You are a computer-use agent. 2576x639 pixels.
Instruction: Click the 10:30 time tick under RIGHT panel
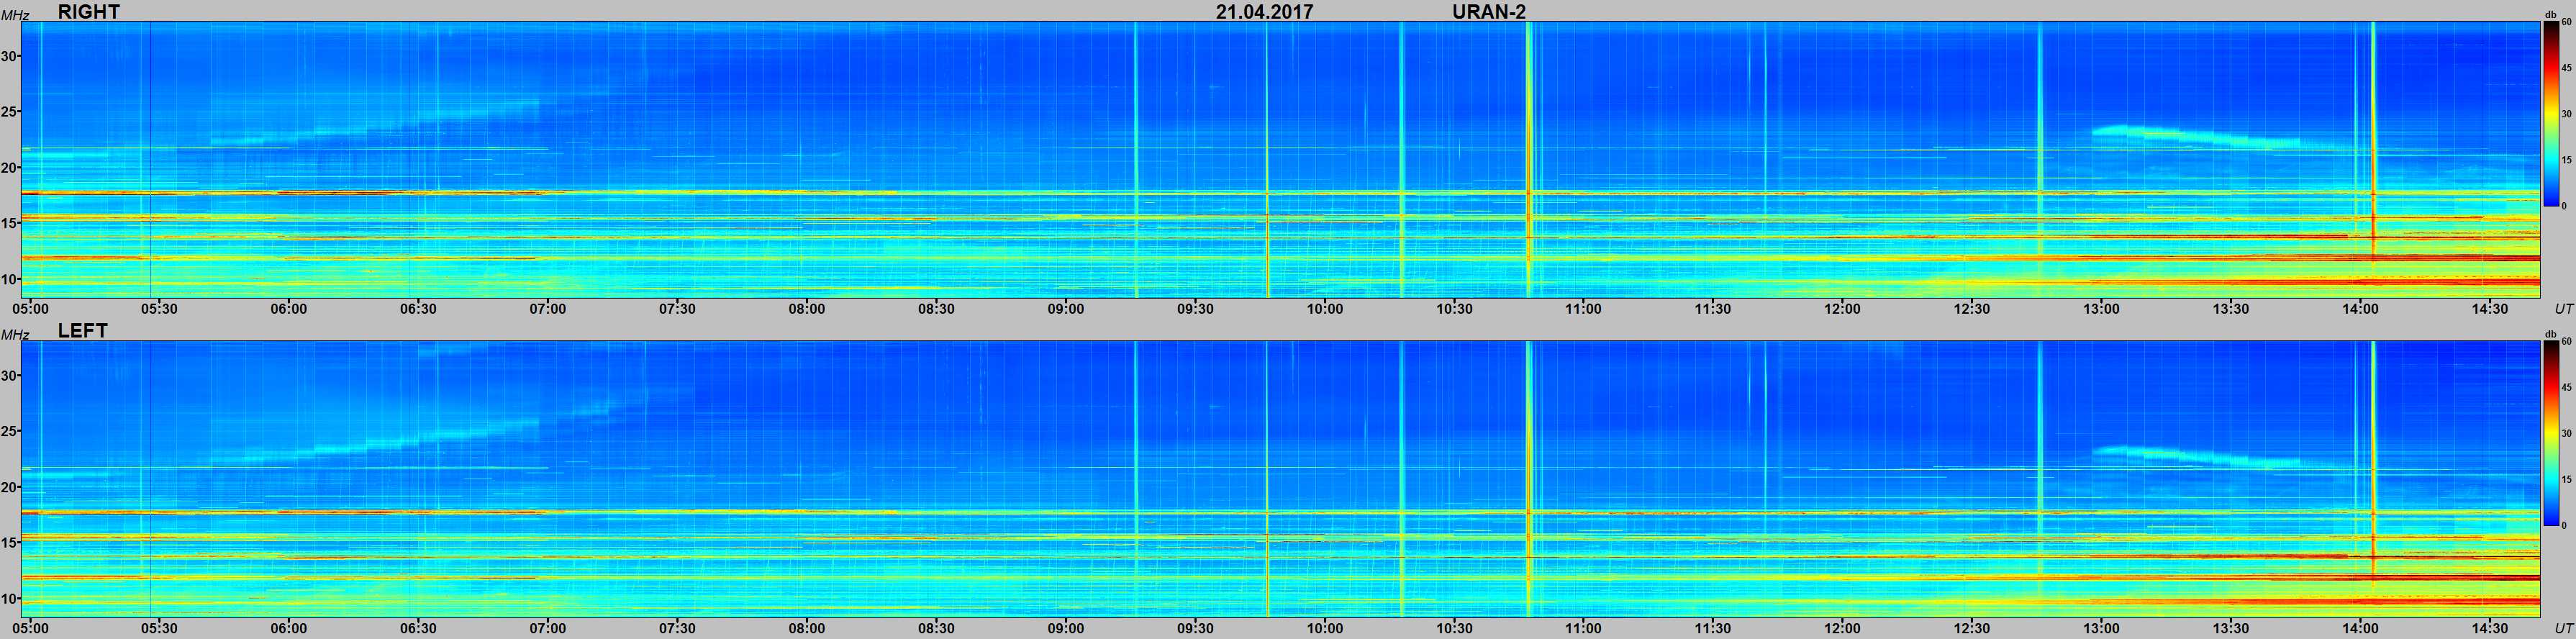tap(1454, 309)
